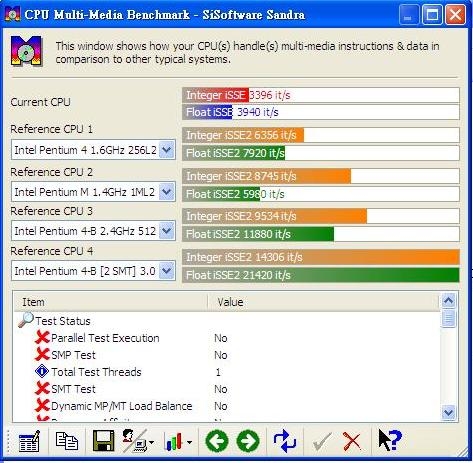Select the Intel Pentium M 1.4GHz 1ML2 combo box

(93, 192)
